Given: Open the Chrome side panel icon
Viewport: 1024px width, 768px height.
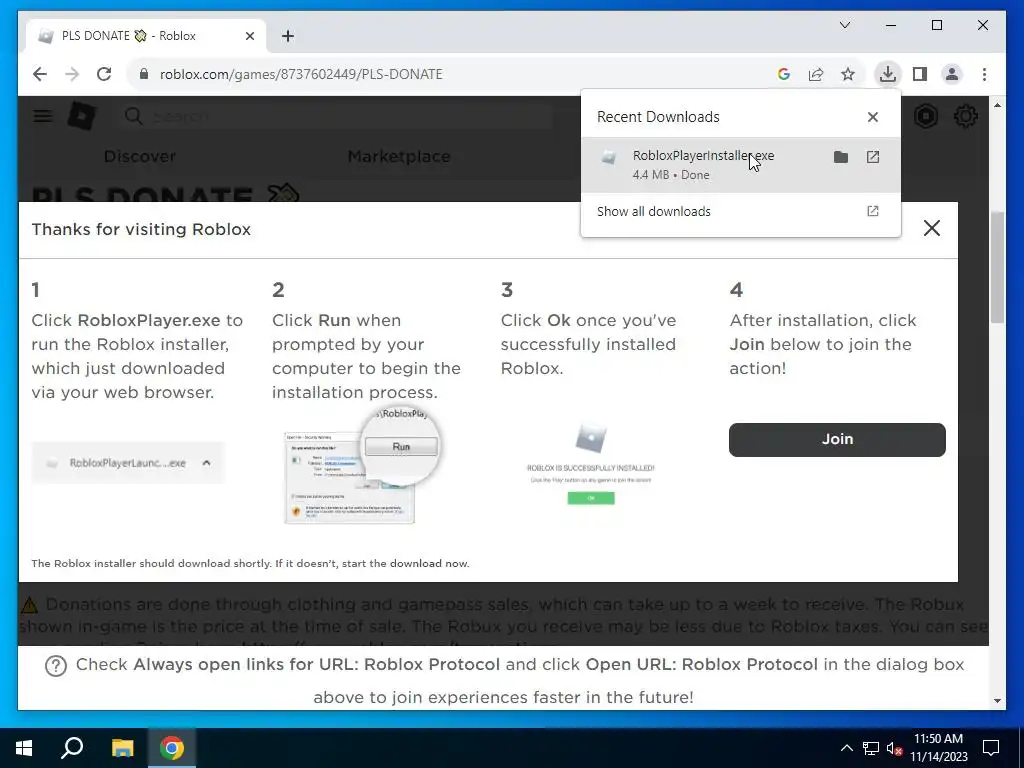Looking at the screenshot, I should 920,74.
